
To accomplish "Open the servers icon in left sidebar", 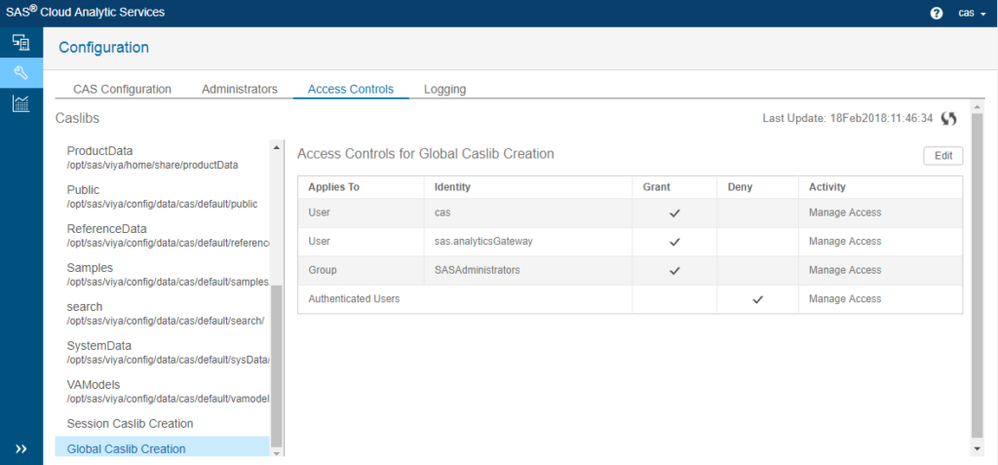I will pyautogui.click(x=21, y=42).
